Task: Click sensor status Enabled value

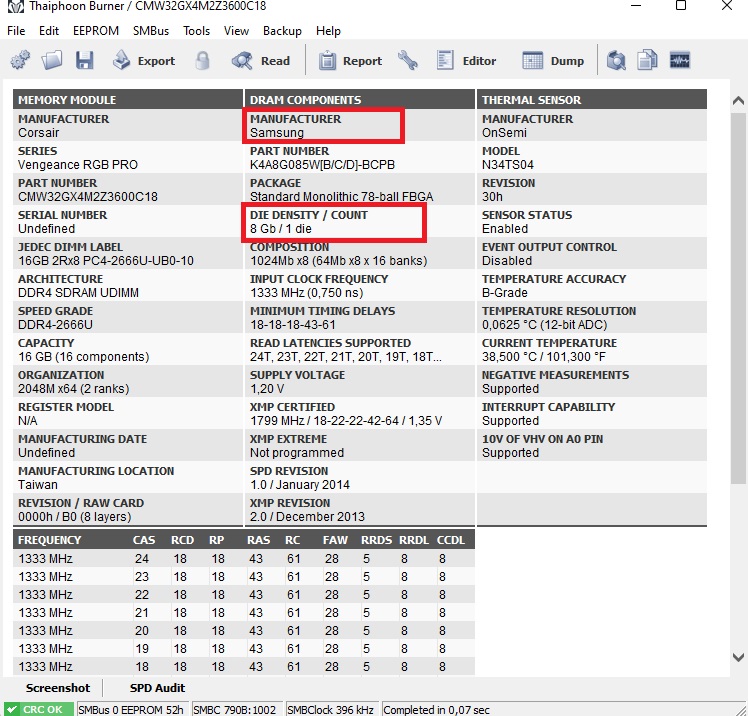Action: tap(505, 228)
